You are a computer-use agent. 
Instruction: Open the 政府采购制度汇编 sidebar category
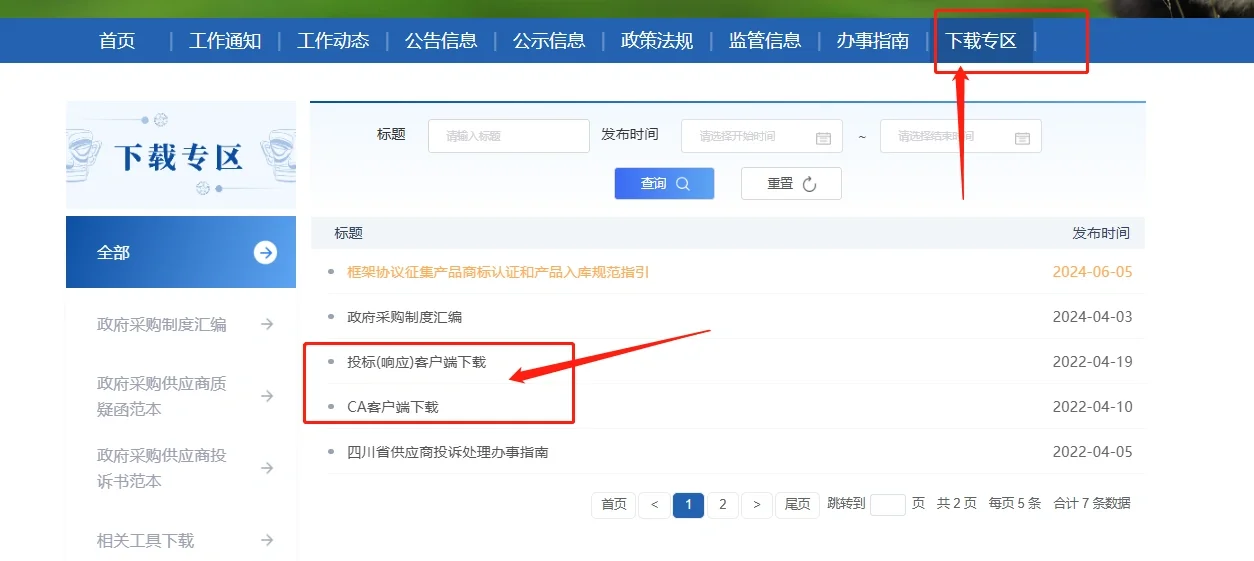162,324
